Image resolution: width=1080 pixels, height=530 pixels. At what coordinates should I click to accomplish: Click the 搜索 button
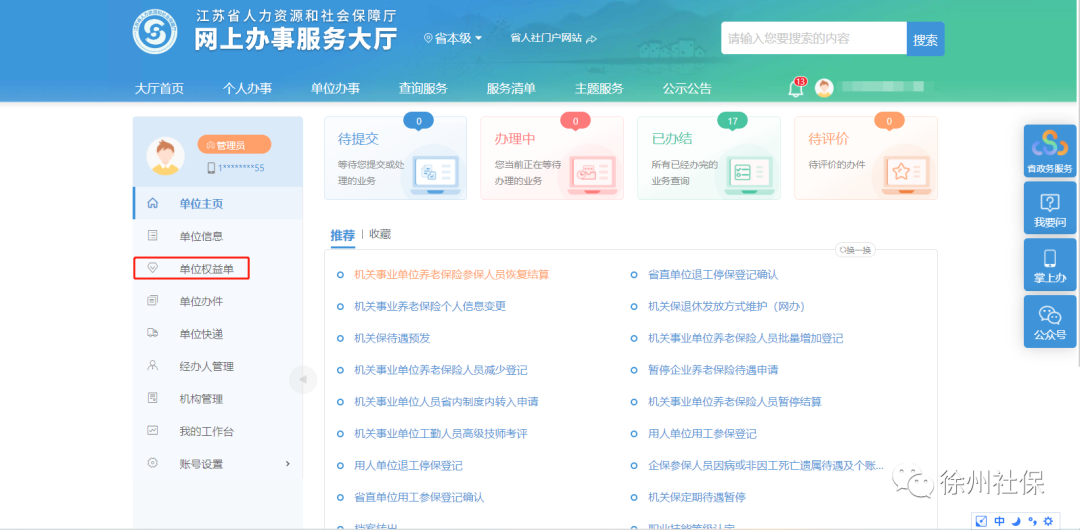pos(925,39)
